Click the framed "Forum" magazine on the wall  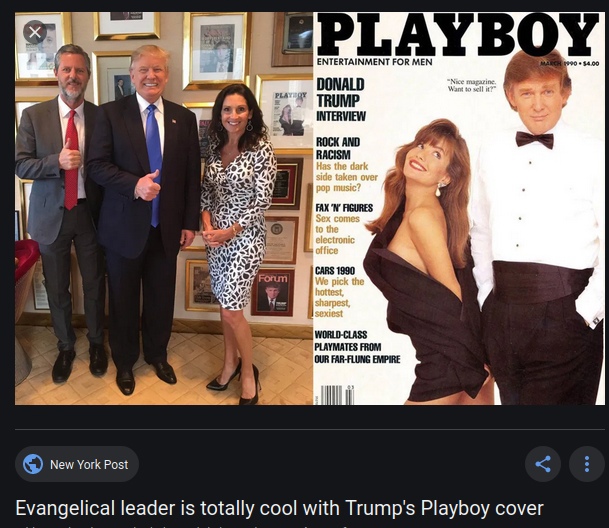pyautogui.click(x=272, y=290)
